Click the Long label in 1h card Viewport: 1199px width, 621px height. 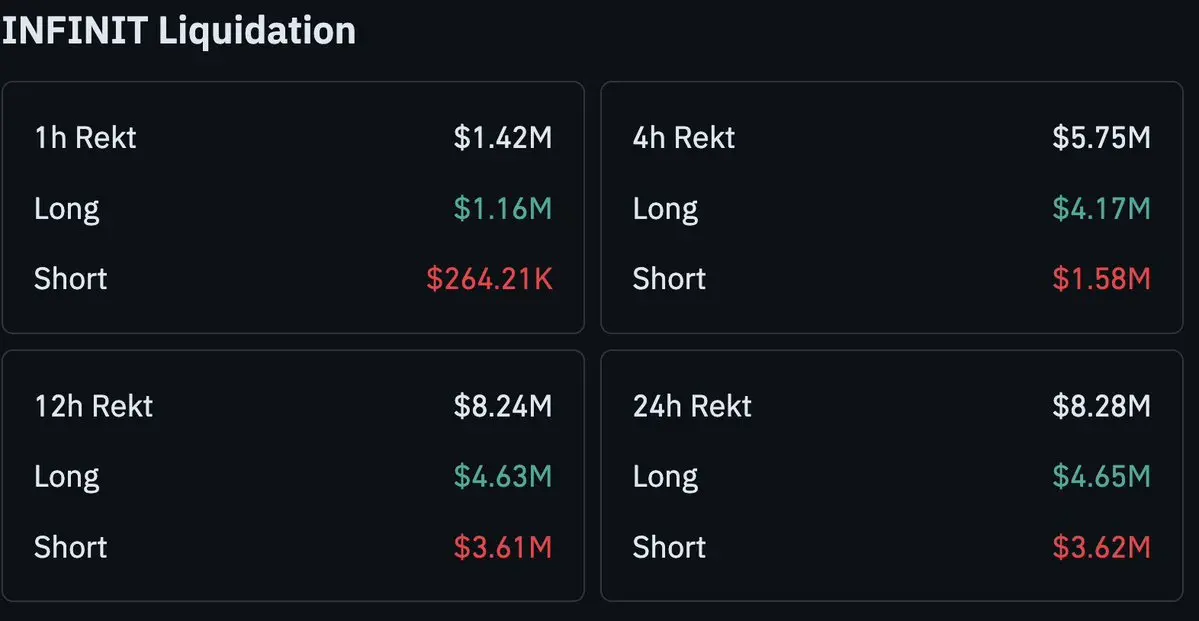point(67,210)
